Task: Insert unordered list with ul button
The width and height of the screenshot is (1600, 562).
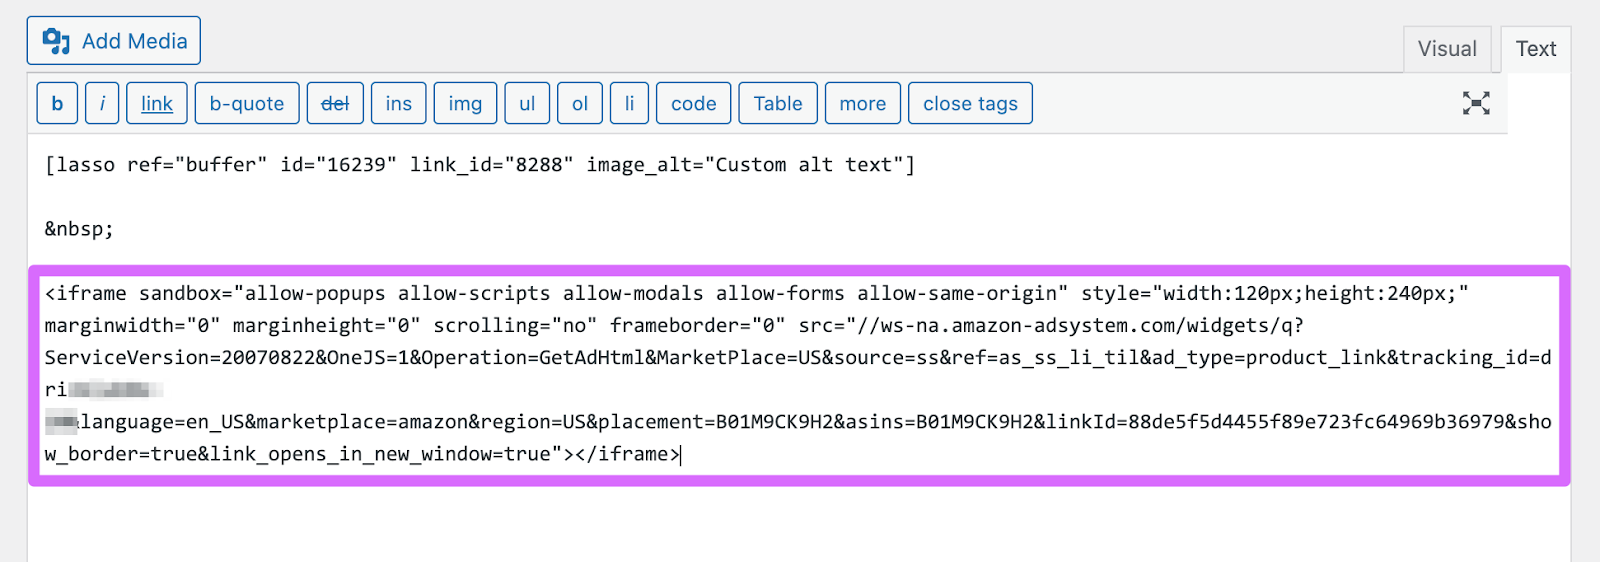Action: tap(527, 103)
